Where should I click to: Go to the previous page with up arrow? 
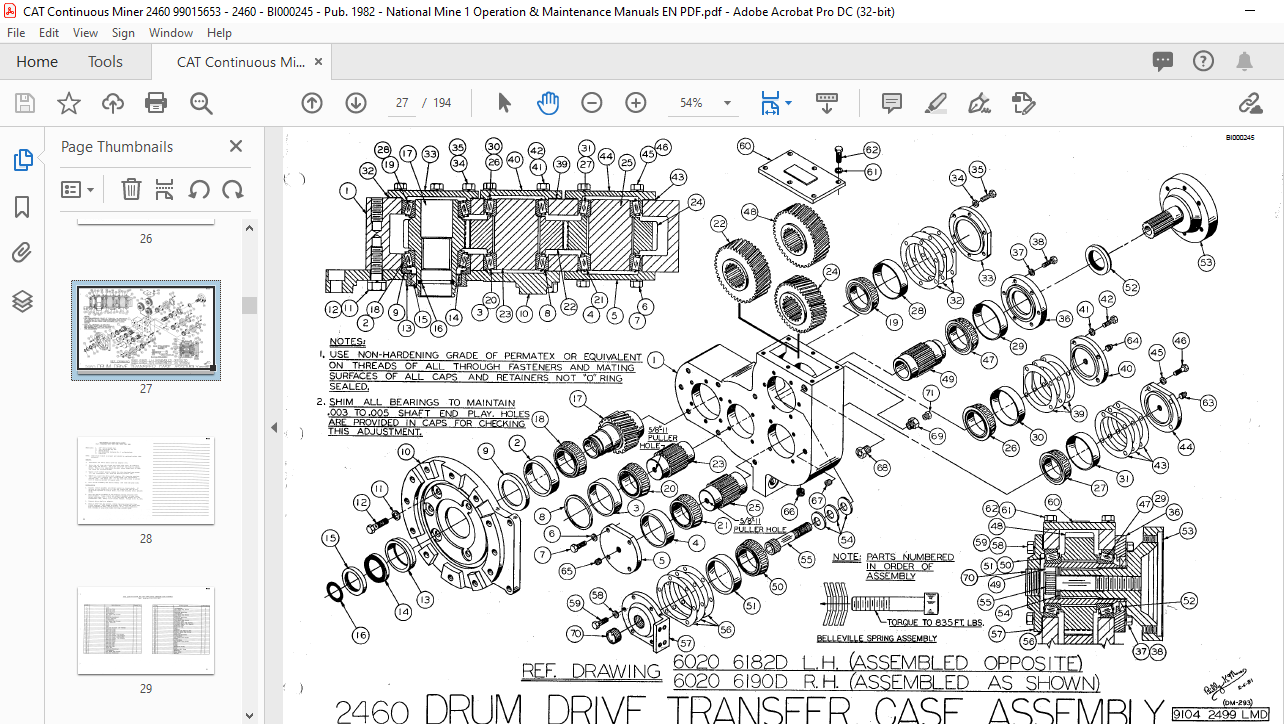(x=312, y=103)
